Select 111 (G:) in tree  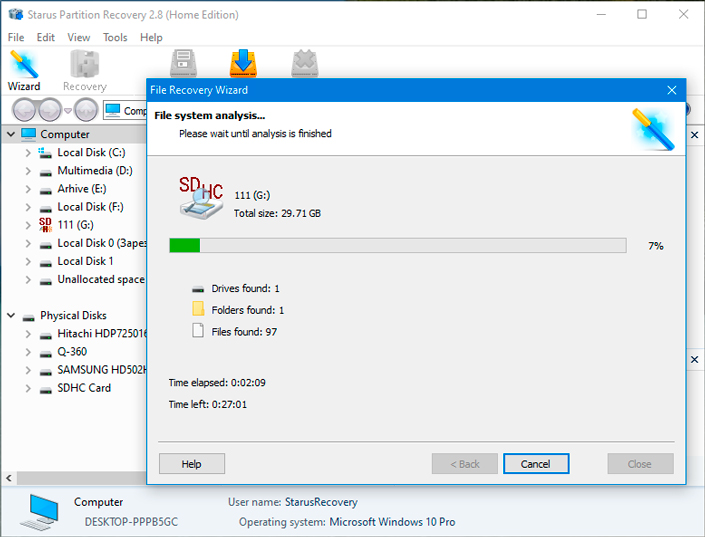[75, 224]
